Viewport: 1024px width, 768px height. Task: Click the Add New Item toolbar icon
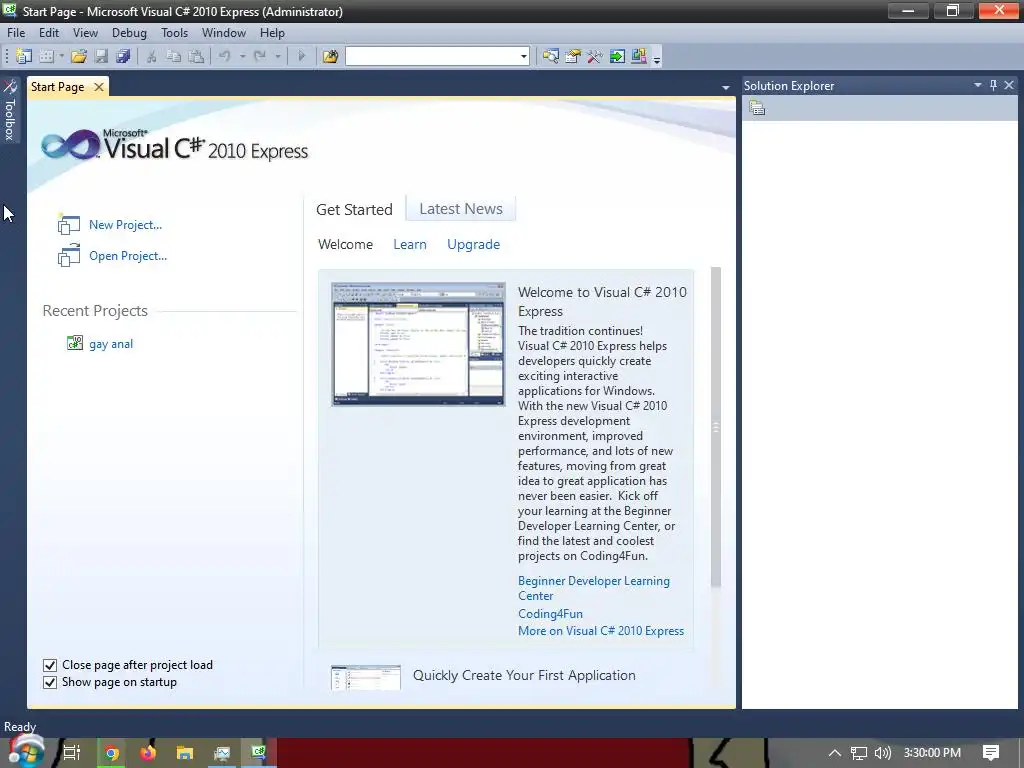pyautogui.click(x=46, y=57)
